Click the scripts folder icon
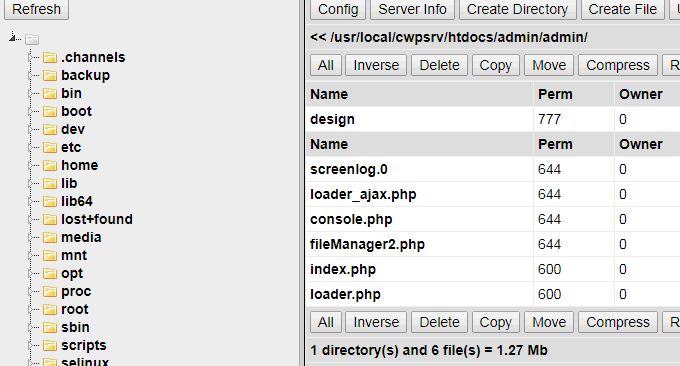Viewport: 680px width, 366px height. [x=50, y=345]
